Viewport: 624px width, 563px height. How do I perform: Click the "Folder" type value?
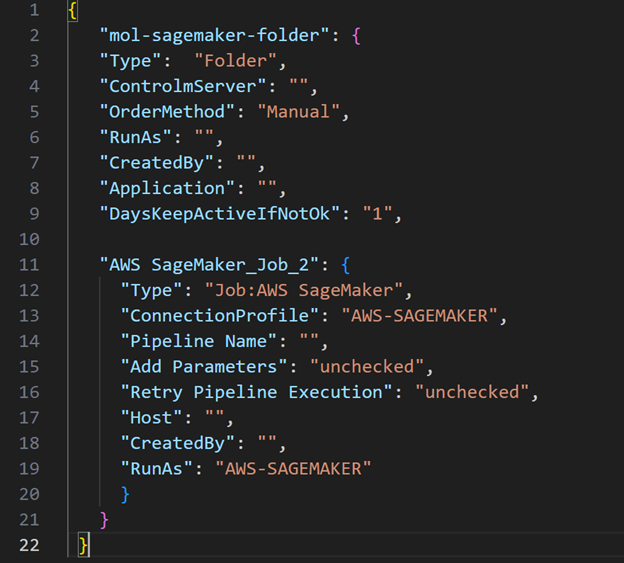(235, 61)
